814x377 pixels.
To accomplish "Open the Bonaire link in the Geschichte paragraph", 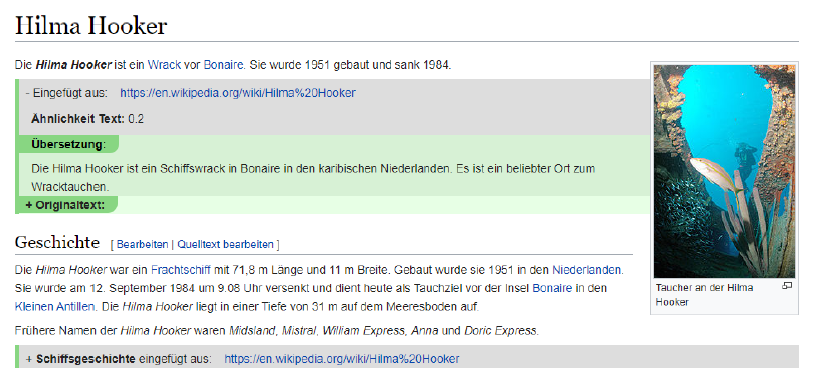I will [x=552, y=288].
